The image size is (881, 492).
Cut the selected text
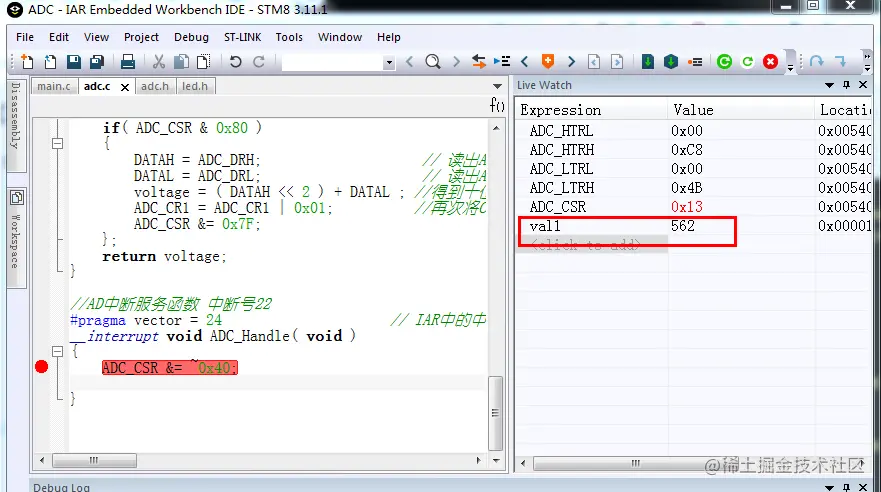[x=159, y=61]
